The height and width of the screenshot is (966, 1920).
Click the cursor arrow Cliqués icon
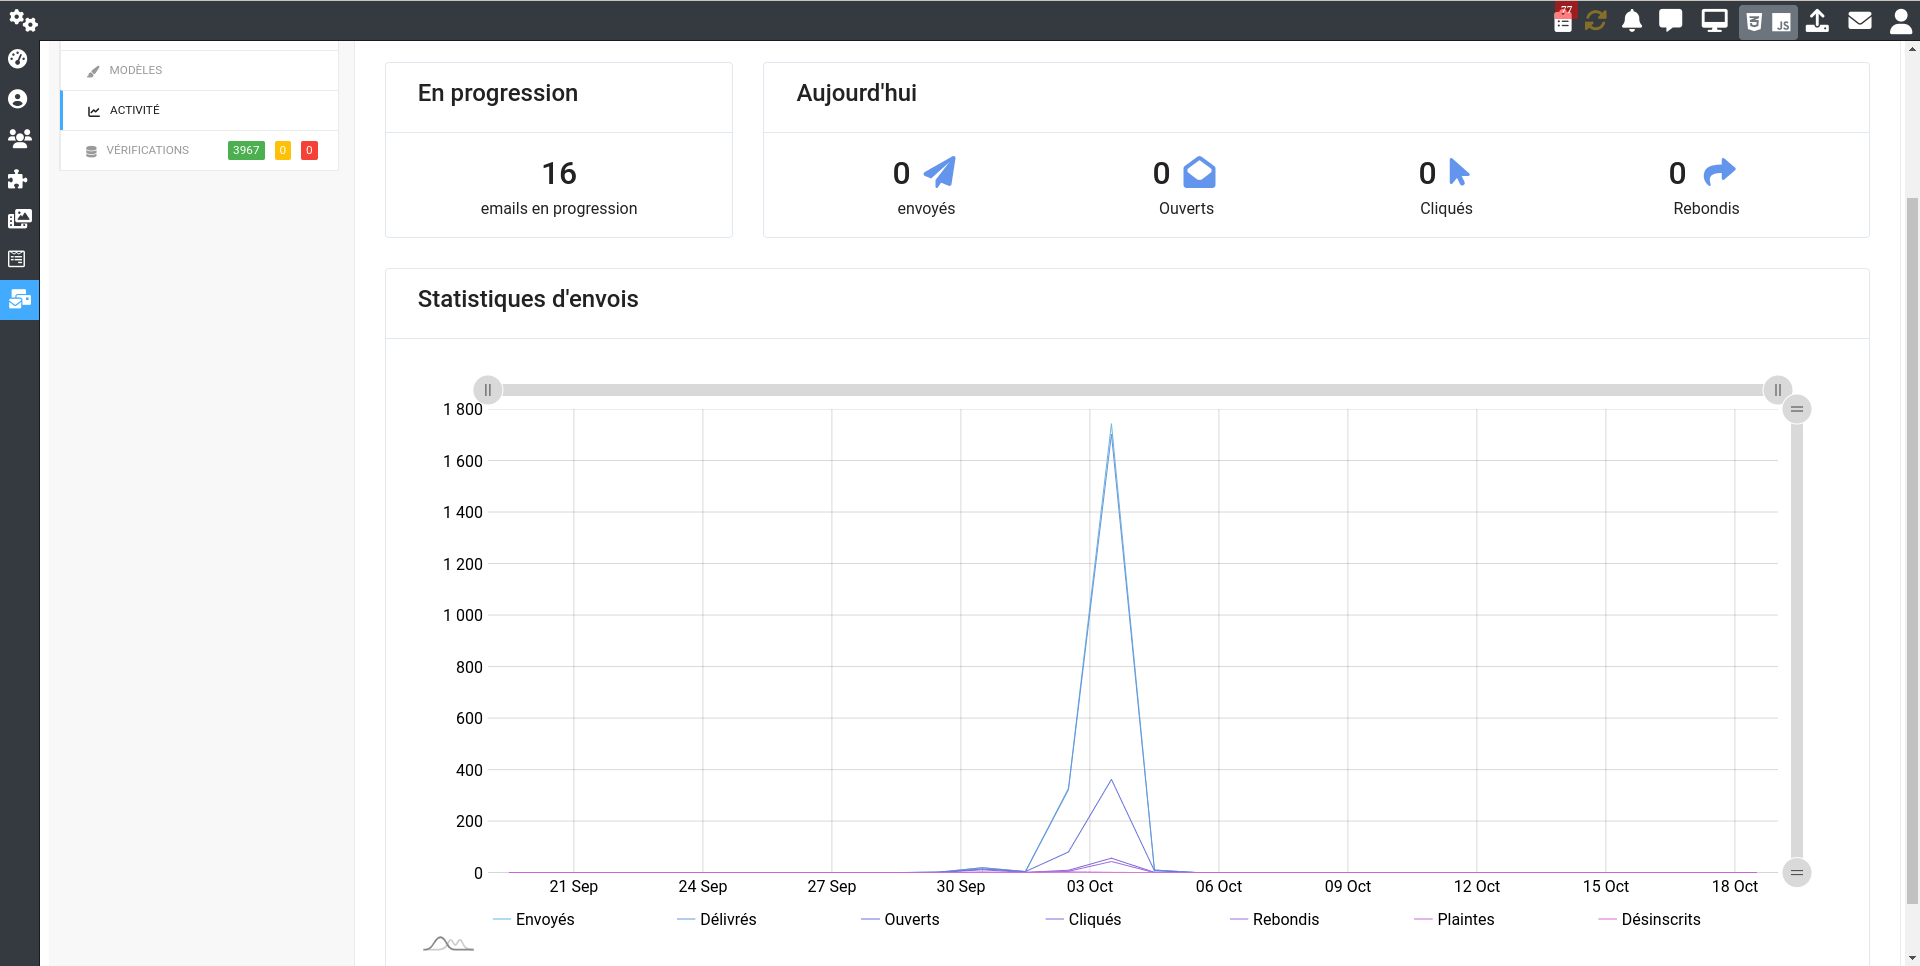1459,172
